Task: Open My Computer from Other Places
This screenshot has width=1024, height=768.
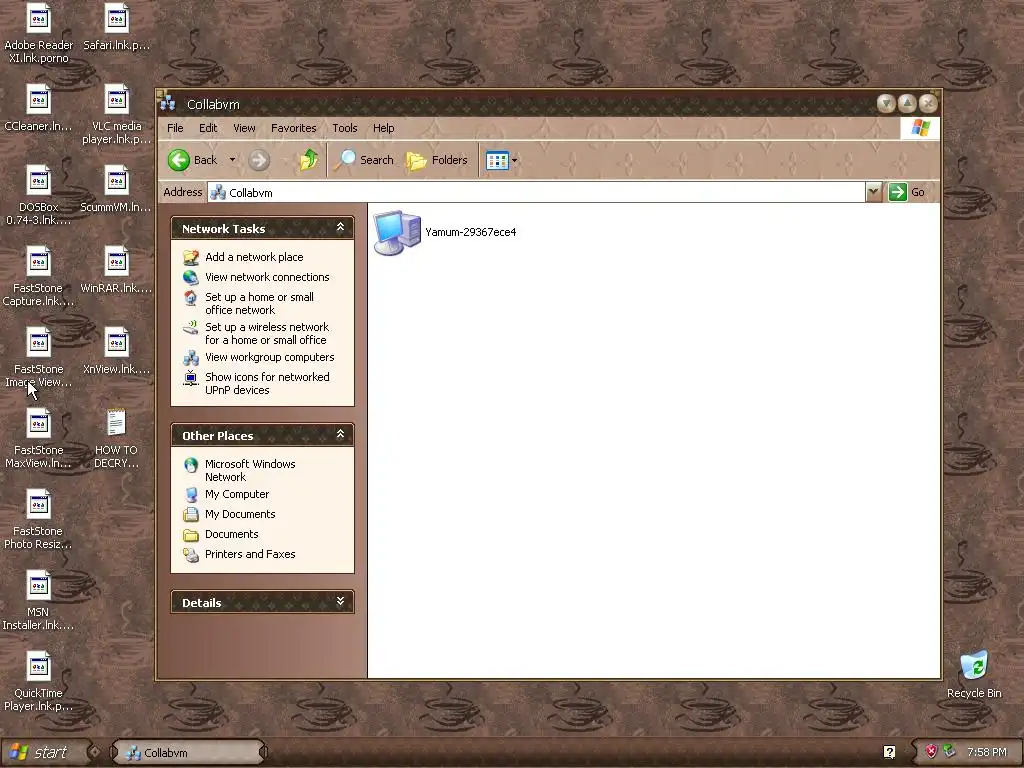Action: pos(237,494)
